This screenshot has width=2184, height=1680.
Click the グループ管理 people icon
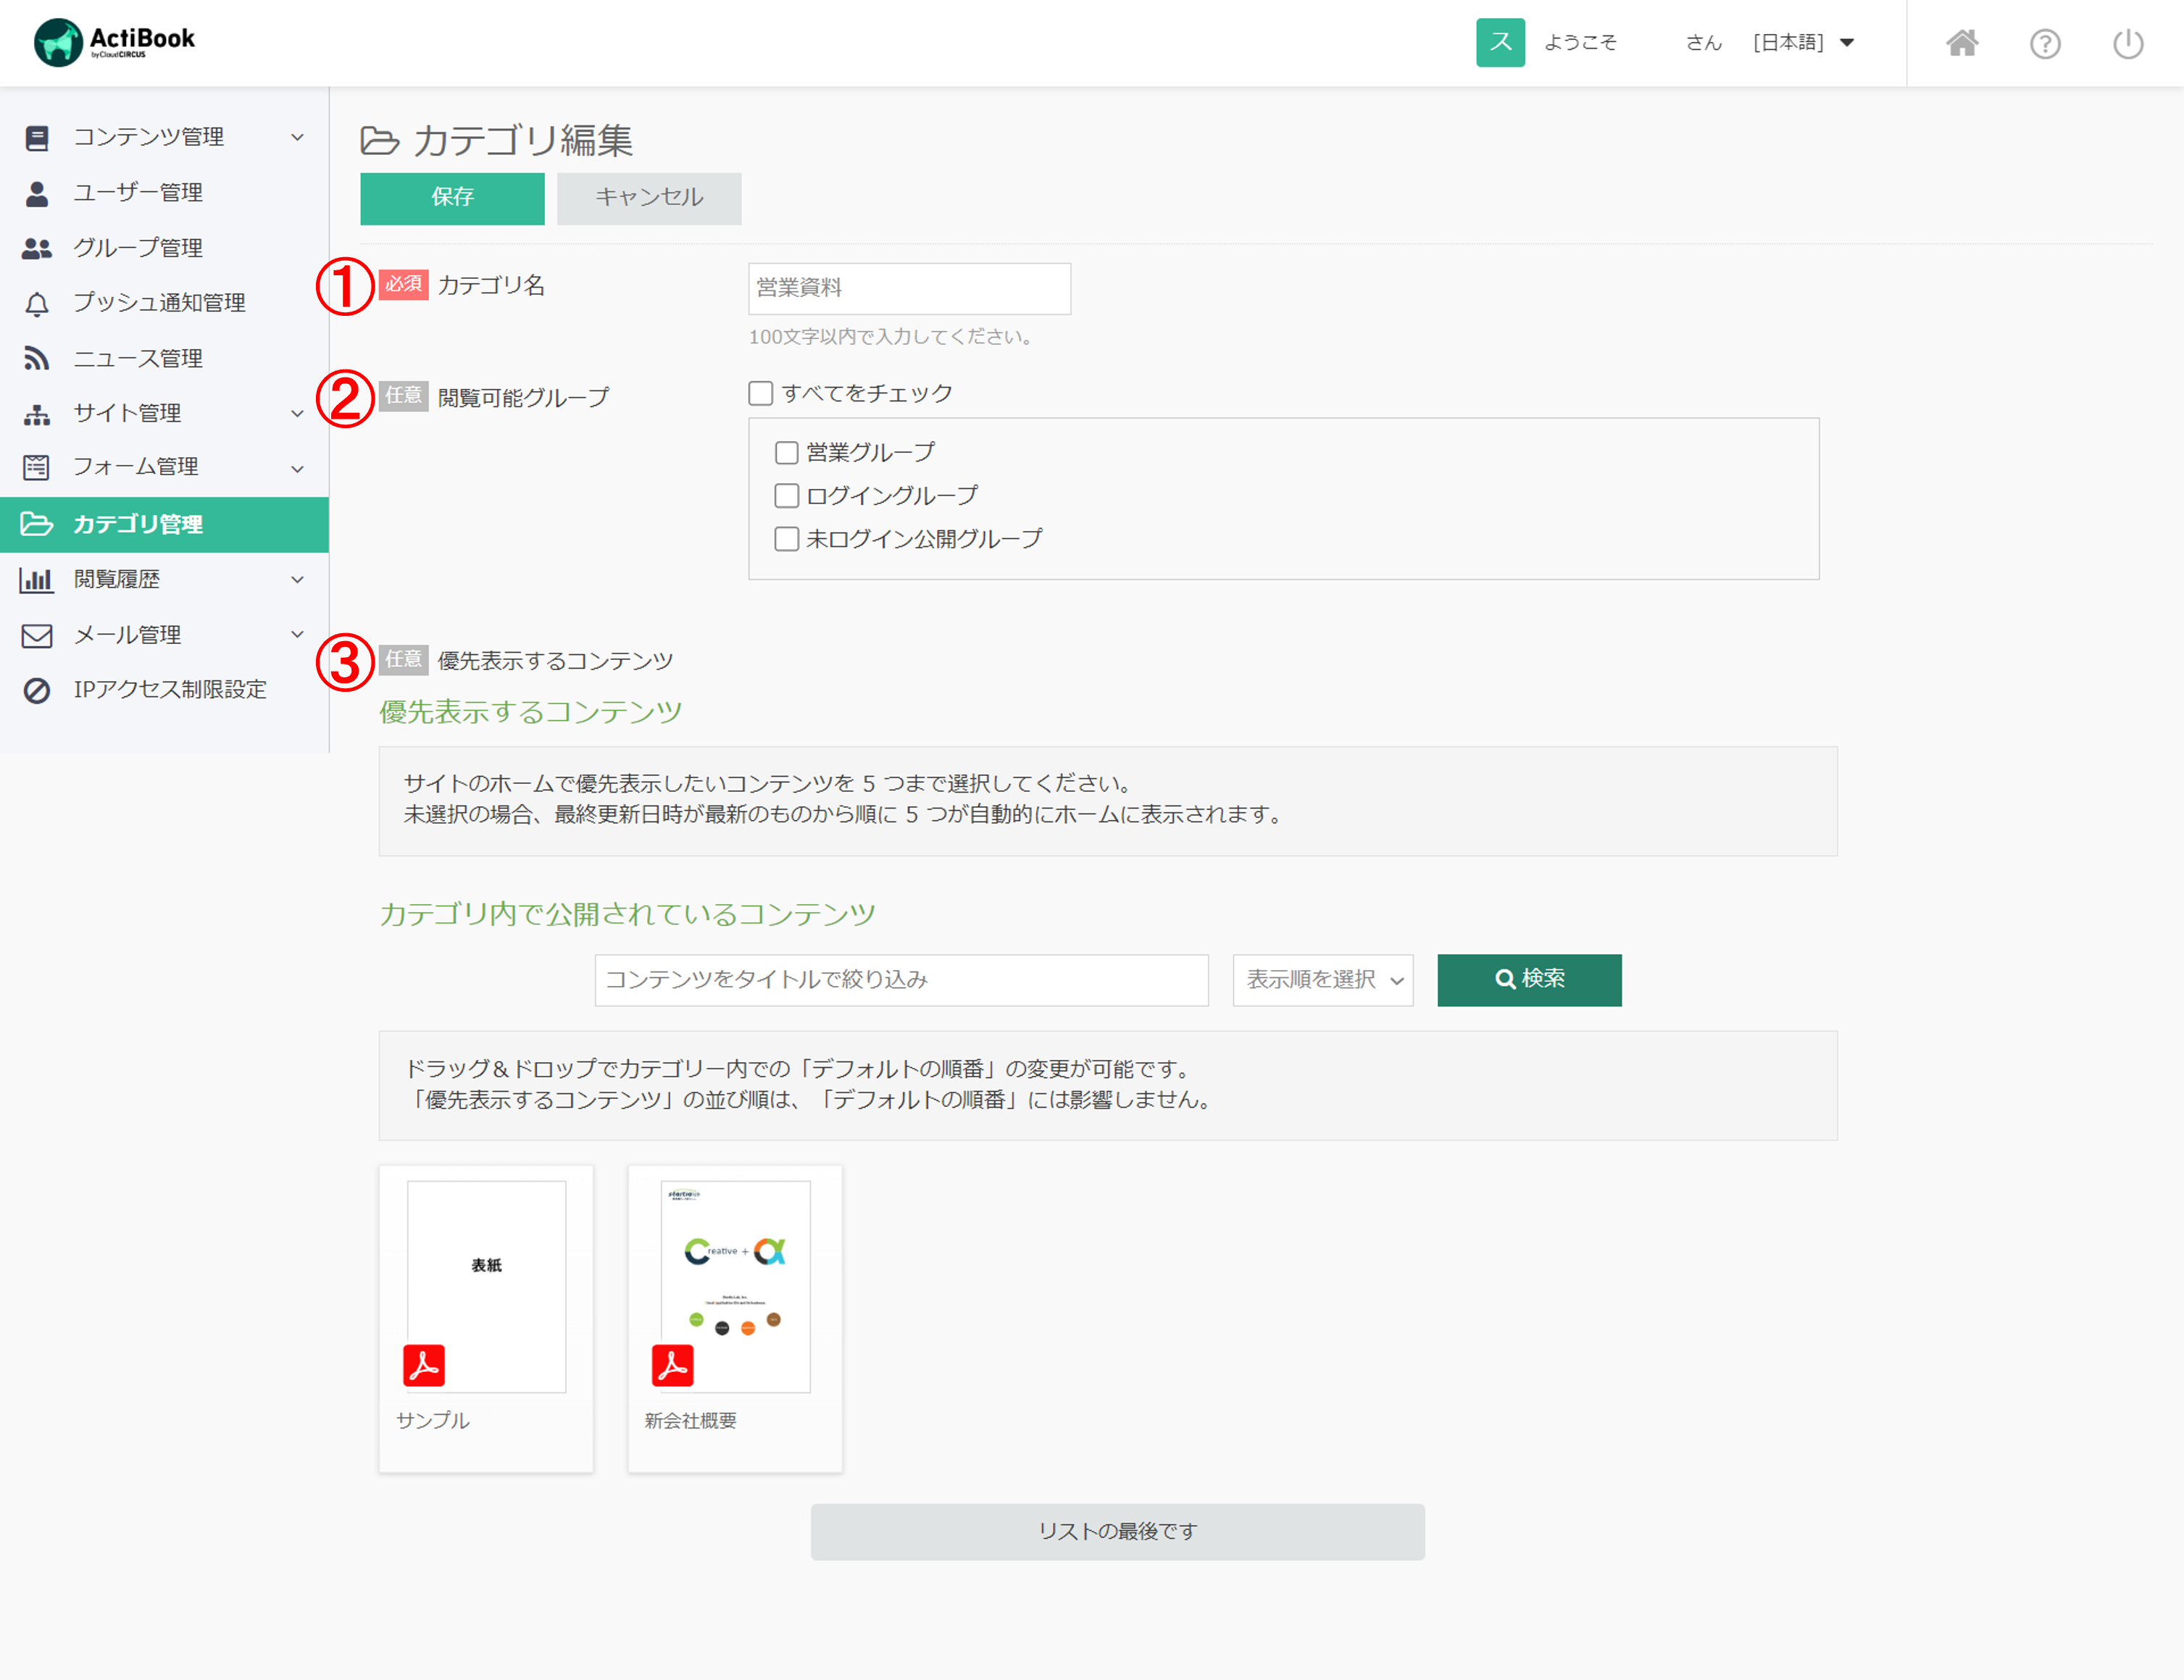37,248
